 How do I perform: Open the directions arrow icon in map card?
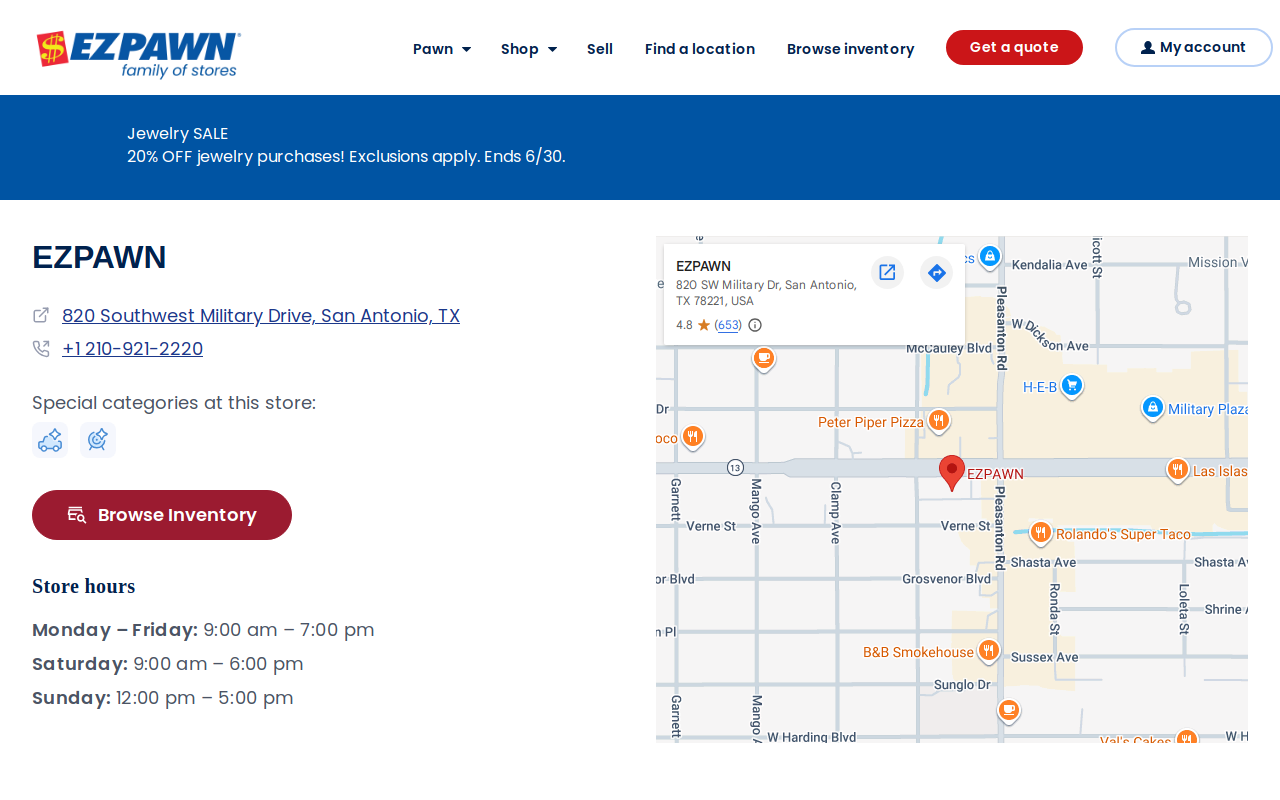(936, 272)
